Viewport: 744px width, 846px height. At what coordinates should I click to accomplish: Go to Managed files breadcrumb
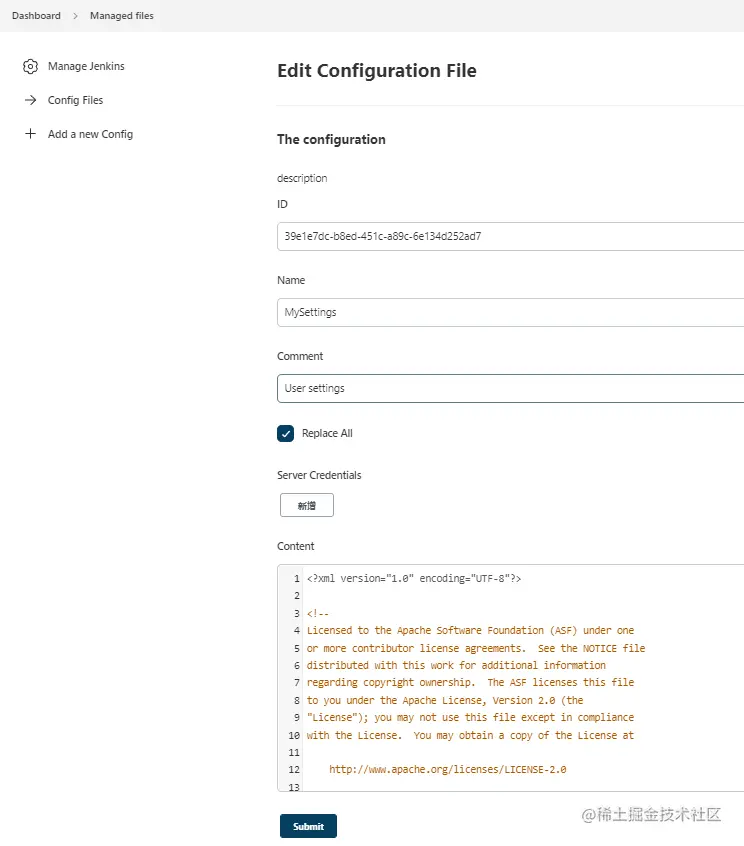[122, 16]
